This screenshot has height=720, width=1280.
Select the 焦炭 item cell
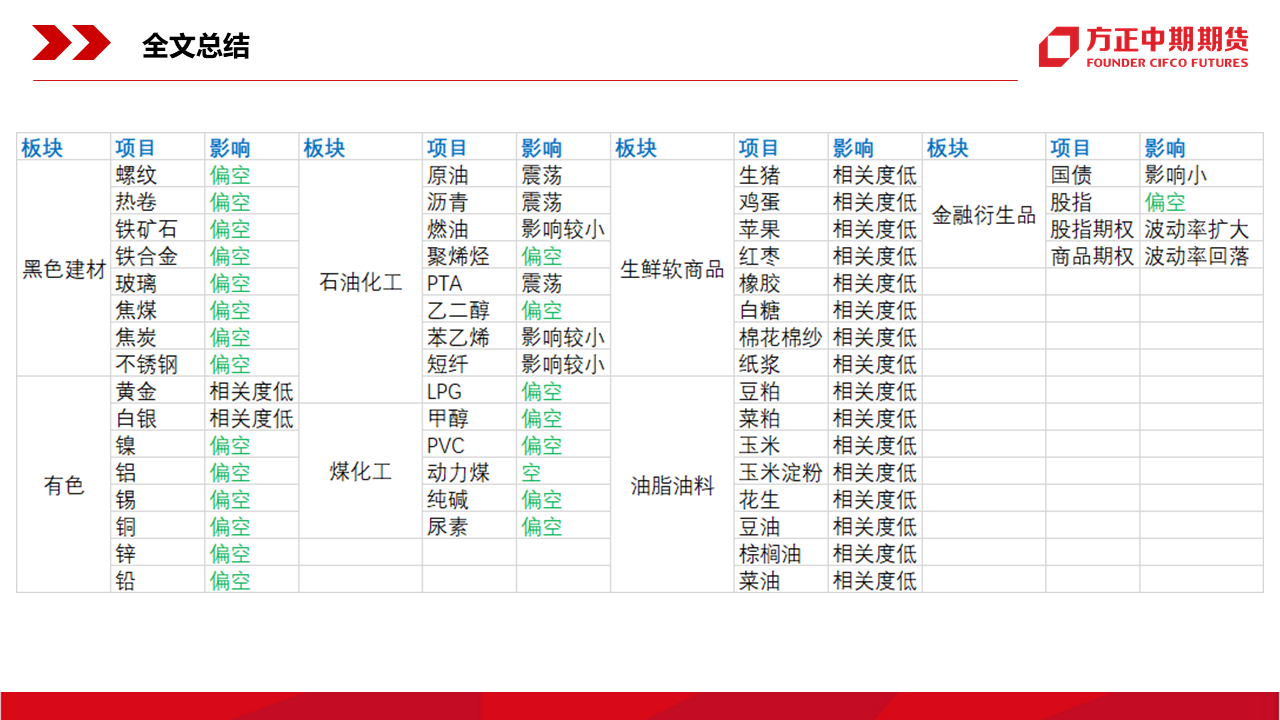point(158,337)
